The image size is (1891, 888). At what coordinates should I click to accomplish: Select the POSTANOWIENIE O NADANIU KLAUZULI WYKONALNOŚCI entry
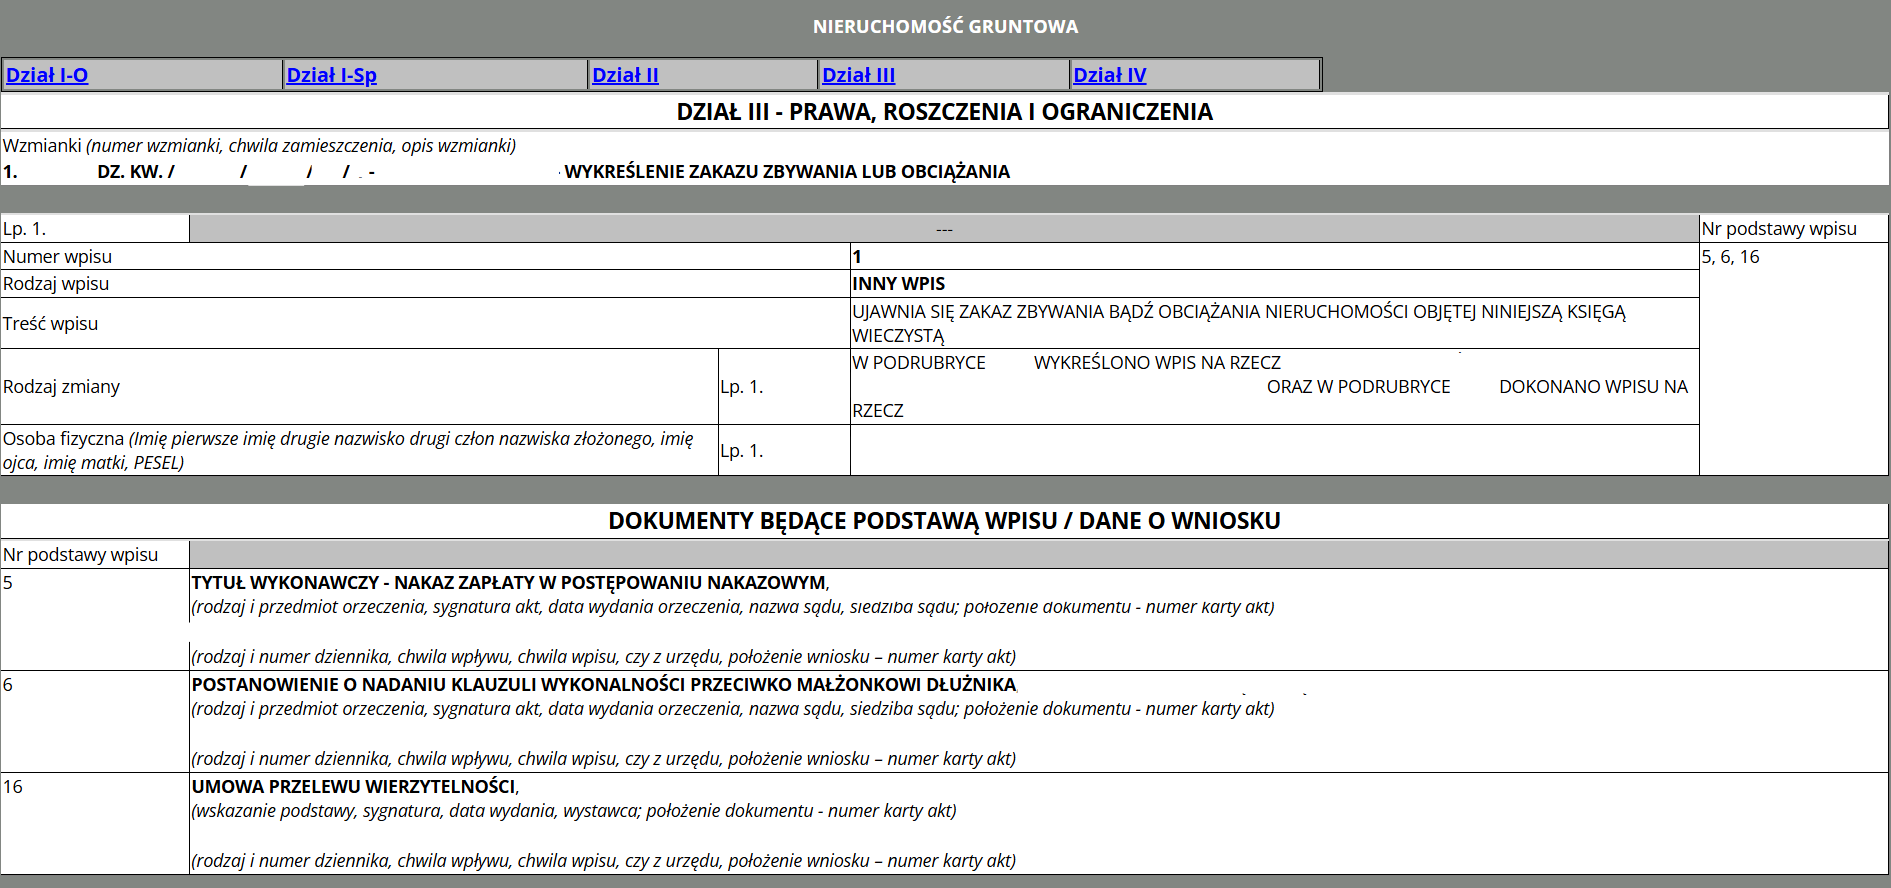click(x=603, y=685)
